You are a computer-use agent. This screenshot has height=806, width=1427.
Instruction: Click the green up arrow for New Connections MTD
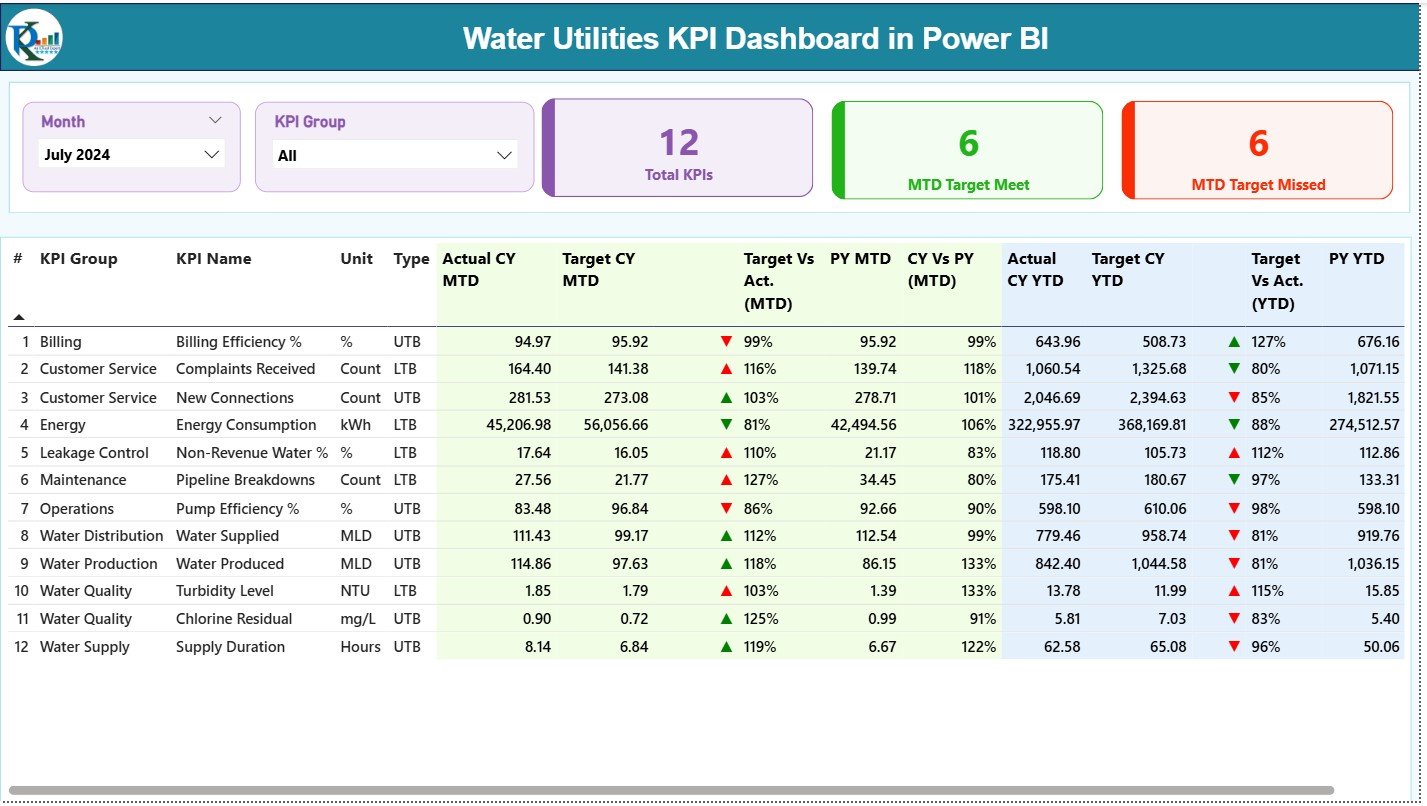pos(726,398)
